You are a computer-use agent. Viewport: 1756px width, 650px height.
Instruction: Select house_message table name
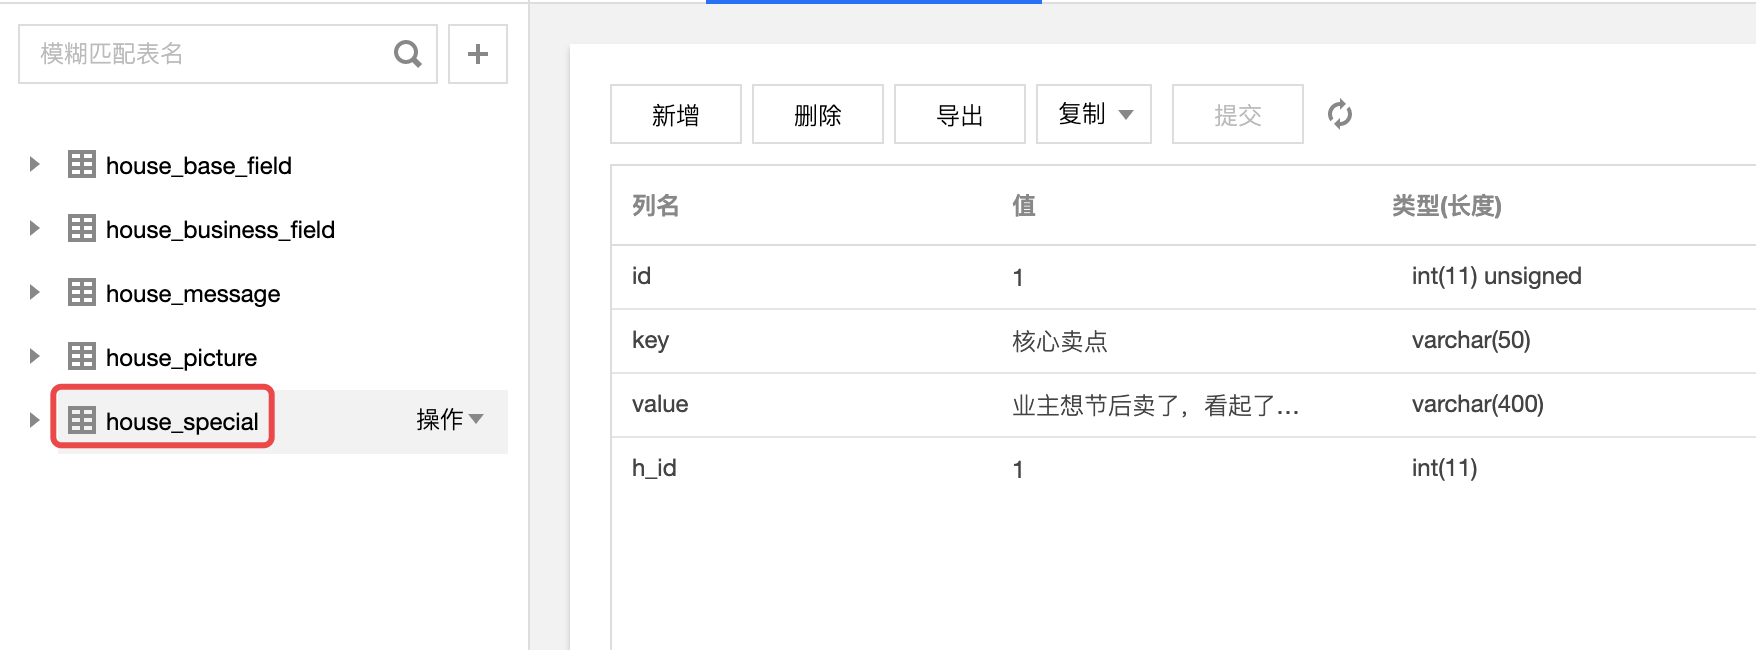click(193, 294)
